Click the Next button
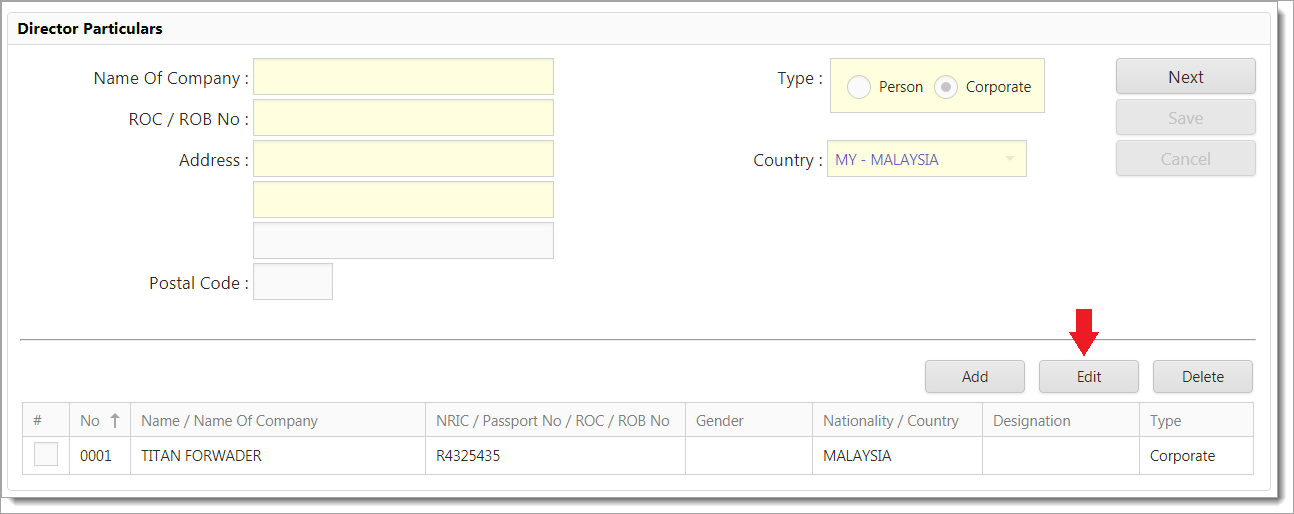This screenshot has height=514, width=1294. [1185, 77]
